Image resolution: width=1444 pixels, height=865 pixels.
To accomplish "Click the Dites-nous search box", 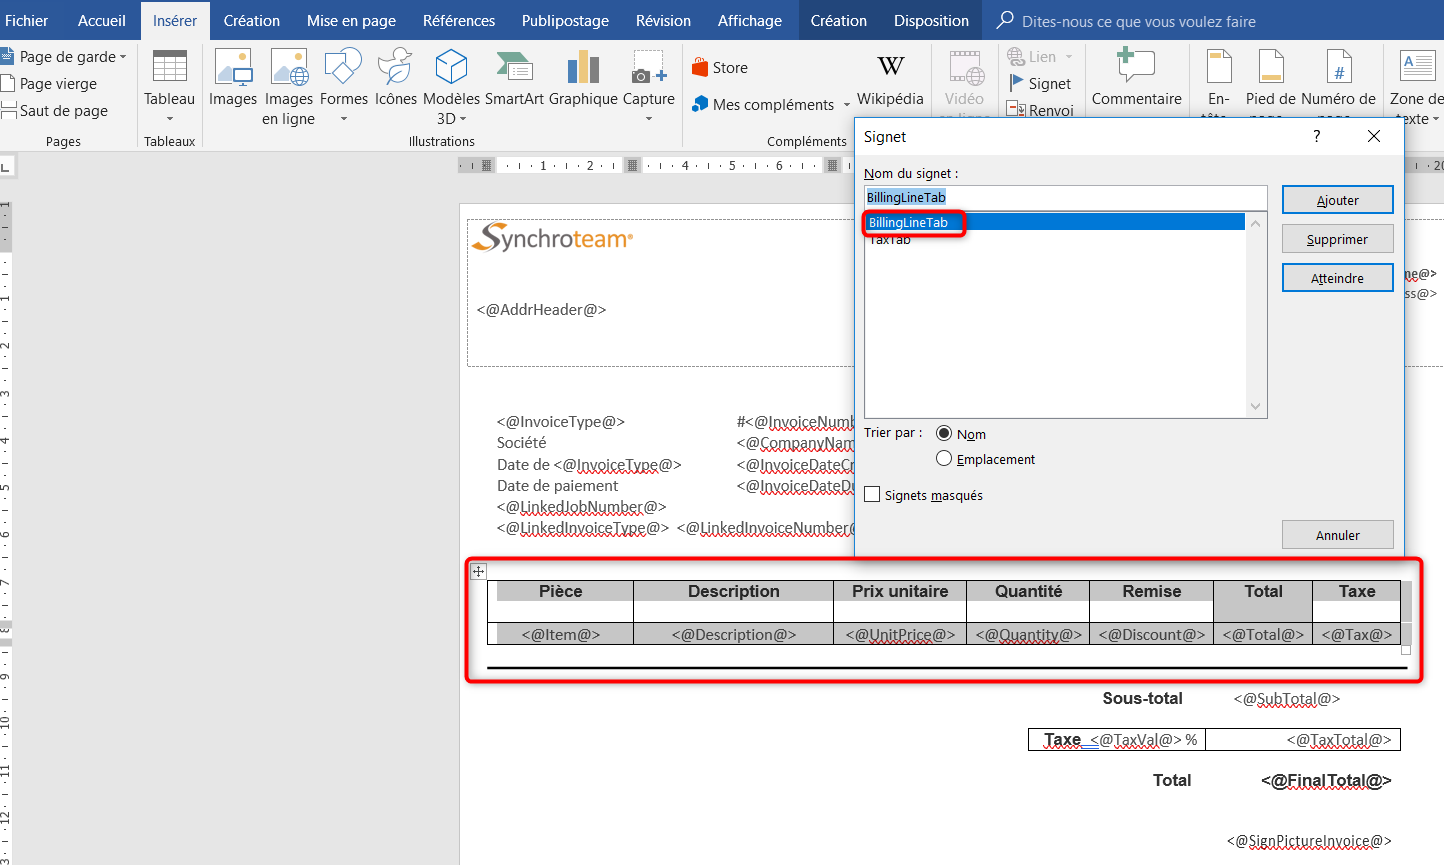I will [x=1138, y=21].
